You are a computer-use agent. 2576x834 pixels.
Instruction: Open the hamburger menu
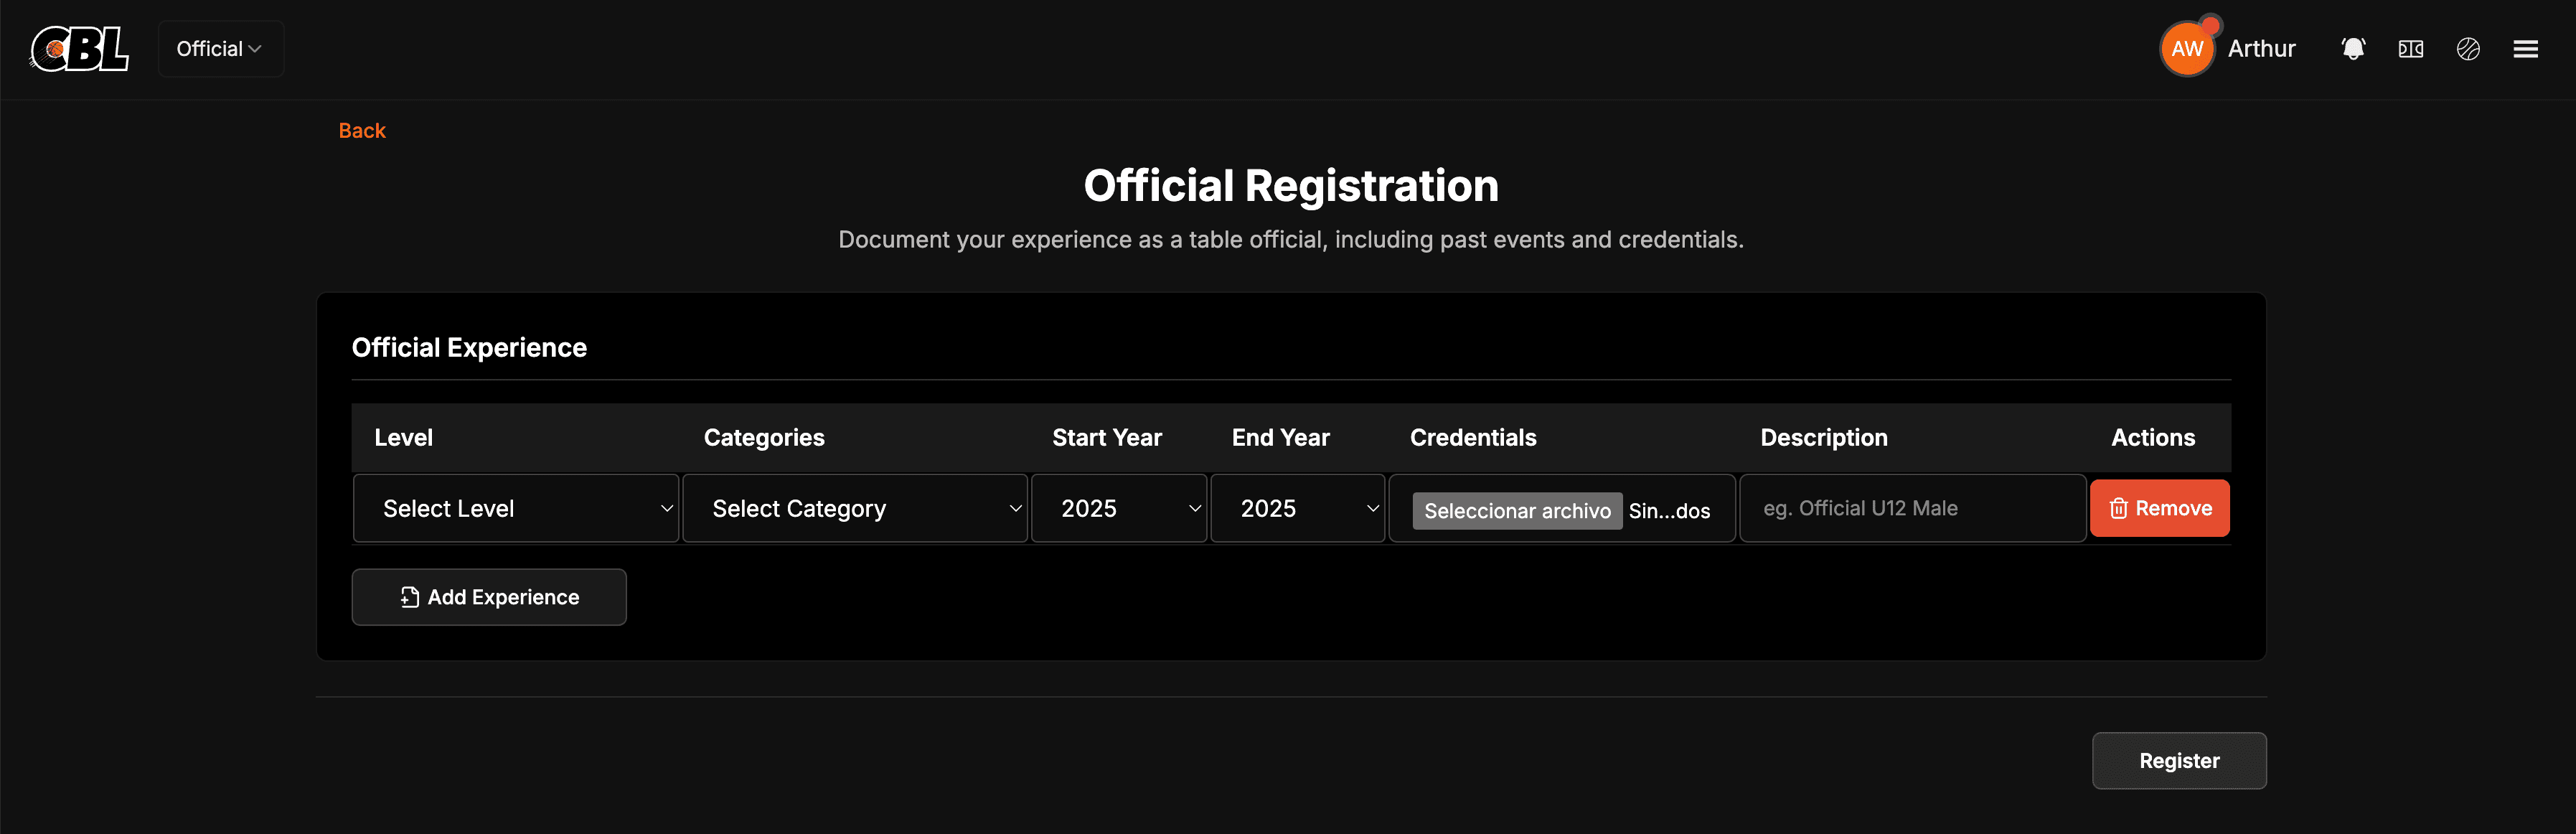(2526, 48)
